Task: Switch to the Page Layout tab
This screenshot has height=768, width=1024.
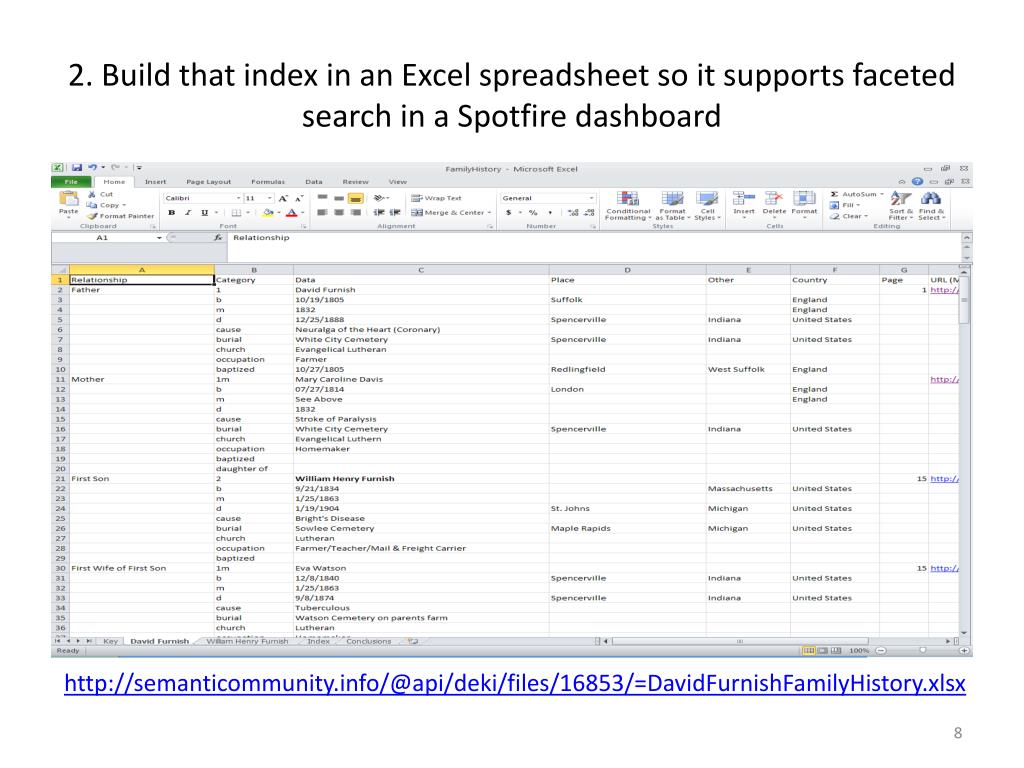Action: tap(208, 182)
